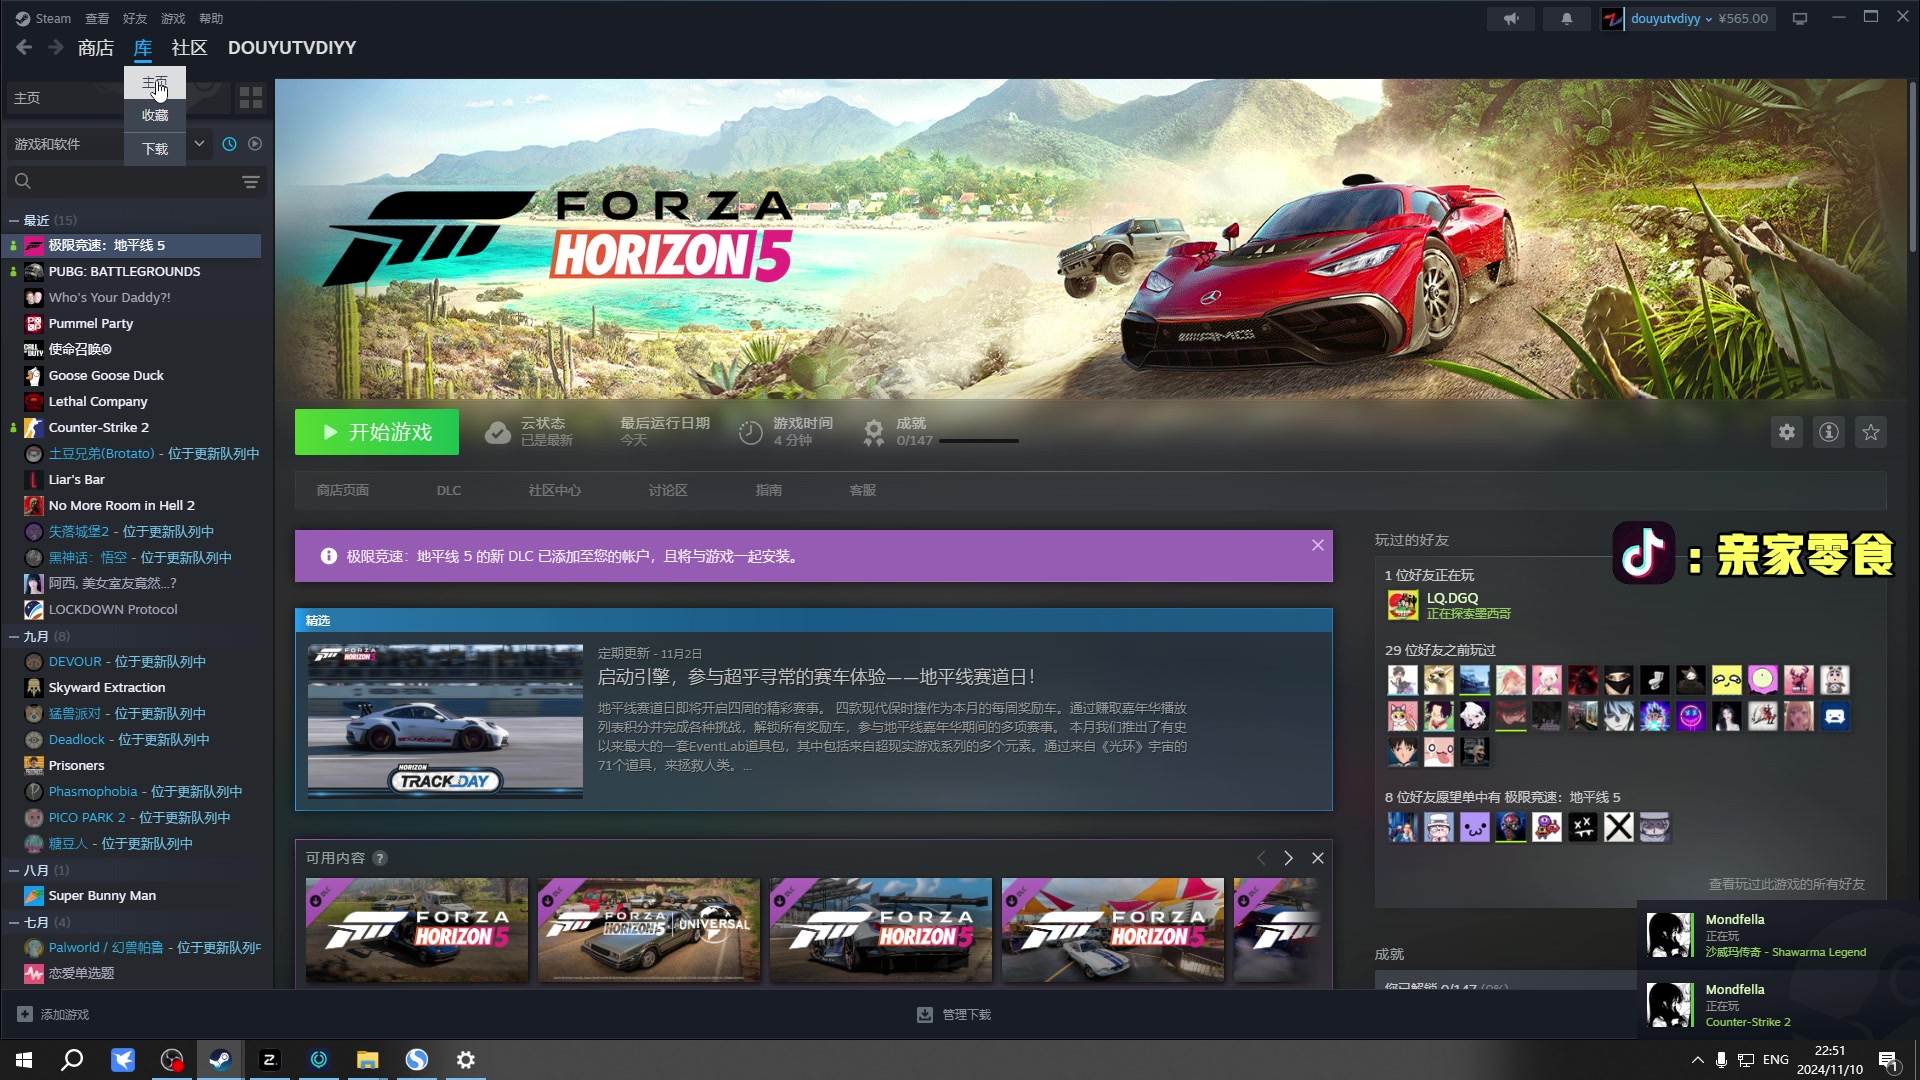Viewport: 1920px width, 1080px height.
Task: Click the game info icon next to the gear
Action: 1829,432
